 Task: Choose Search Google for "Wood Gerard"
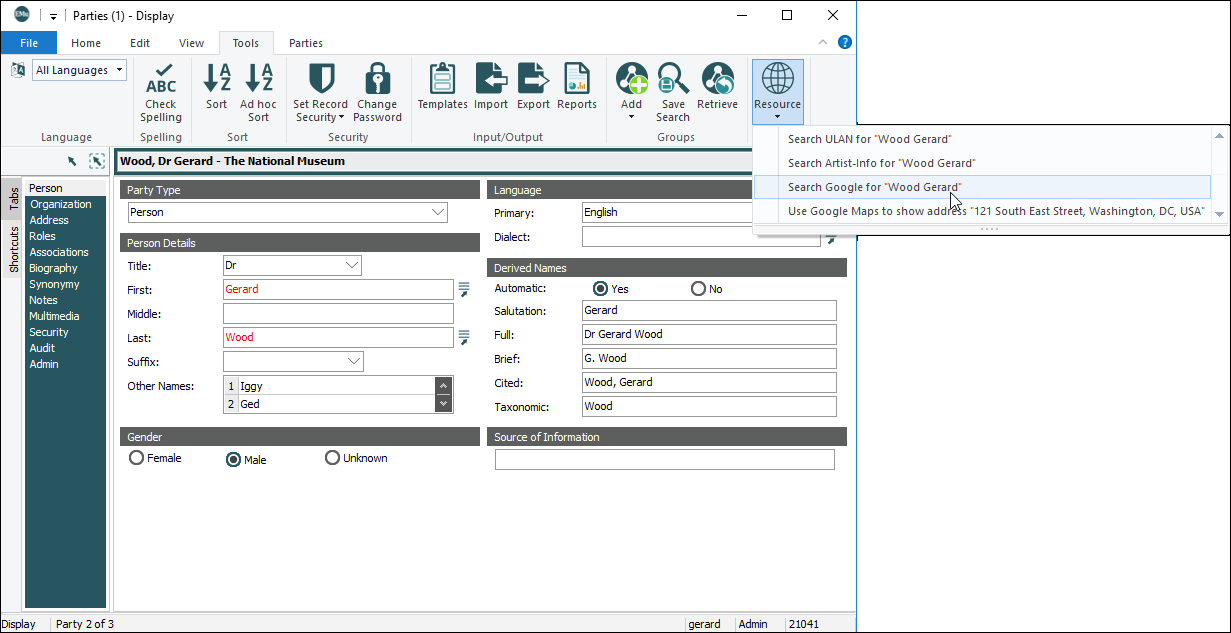(874, 187)
